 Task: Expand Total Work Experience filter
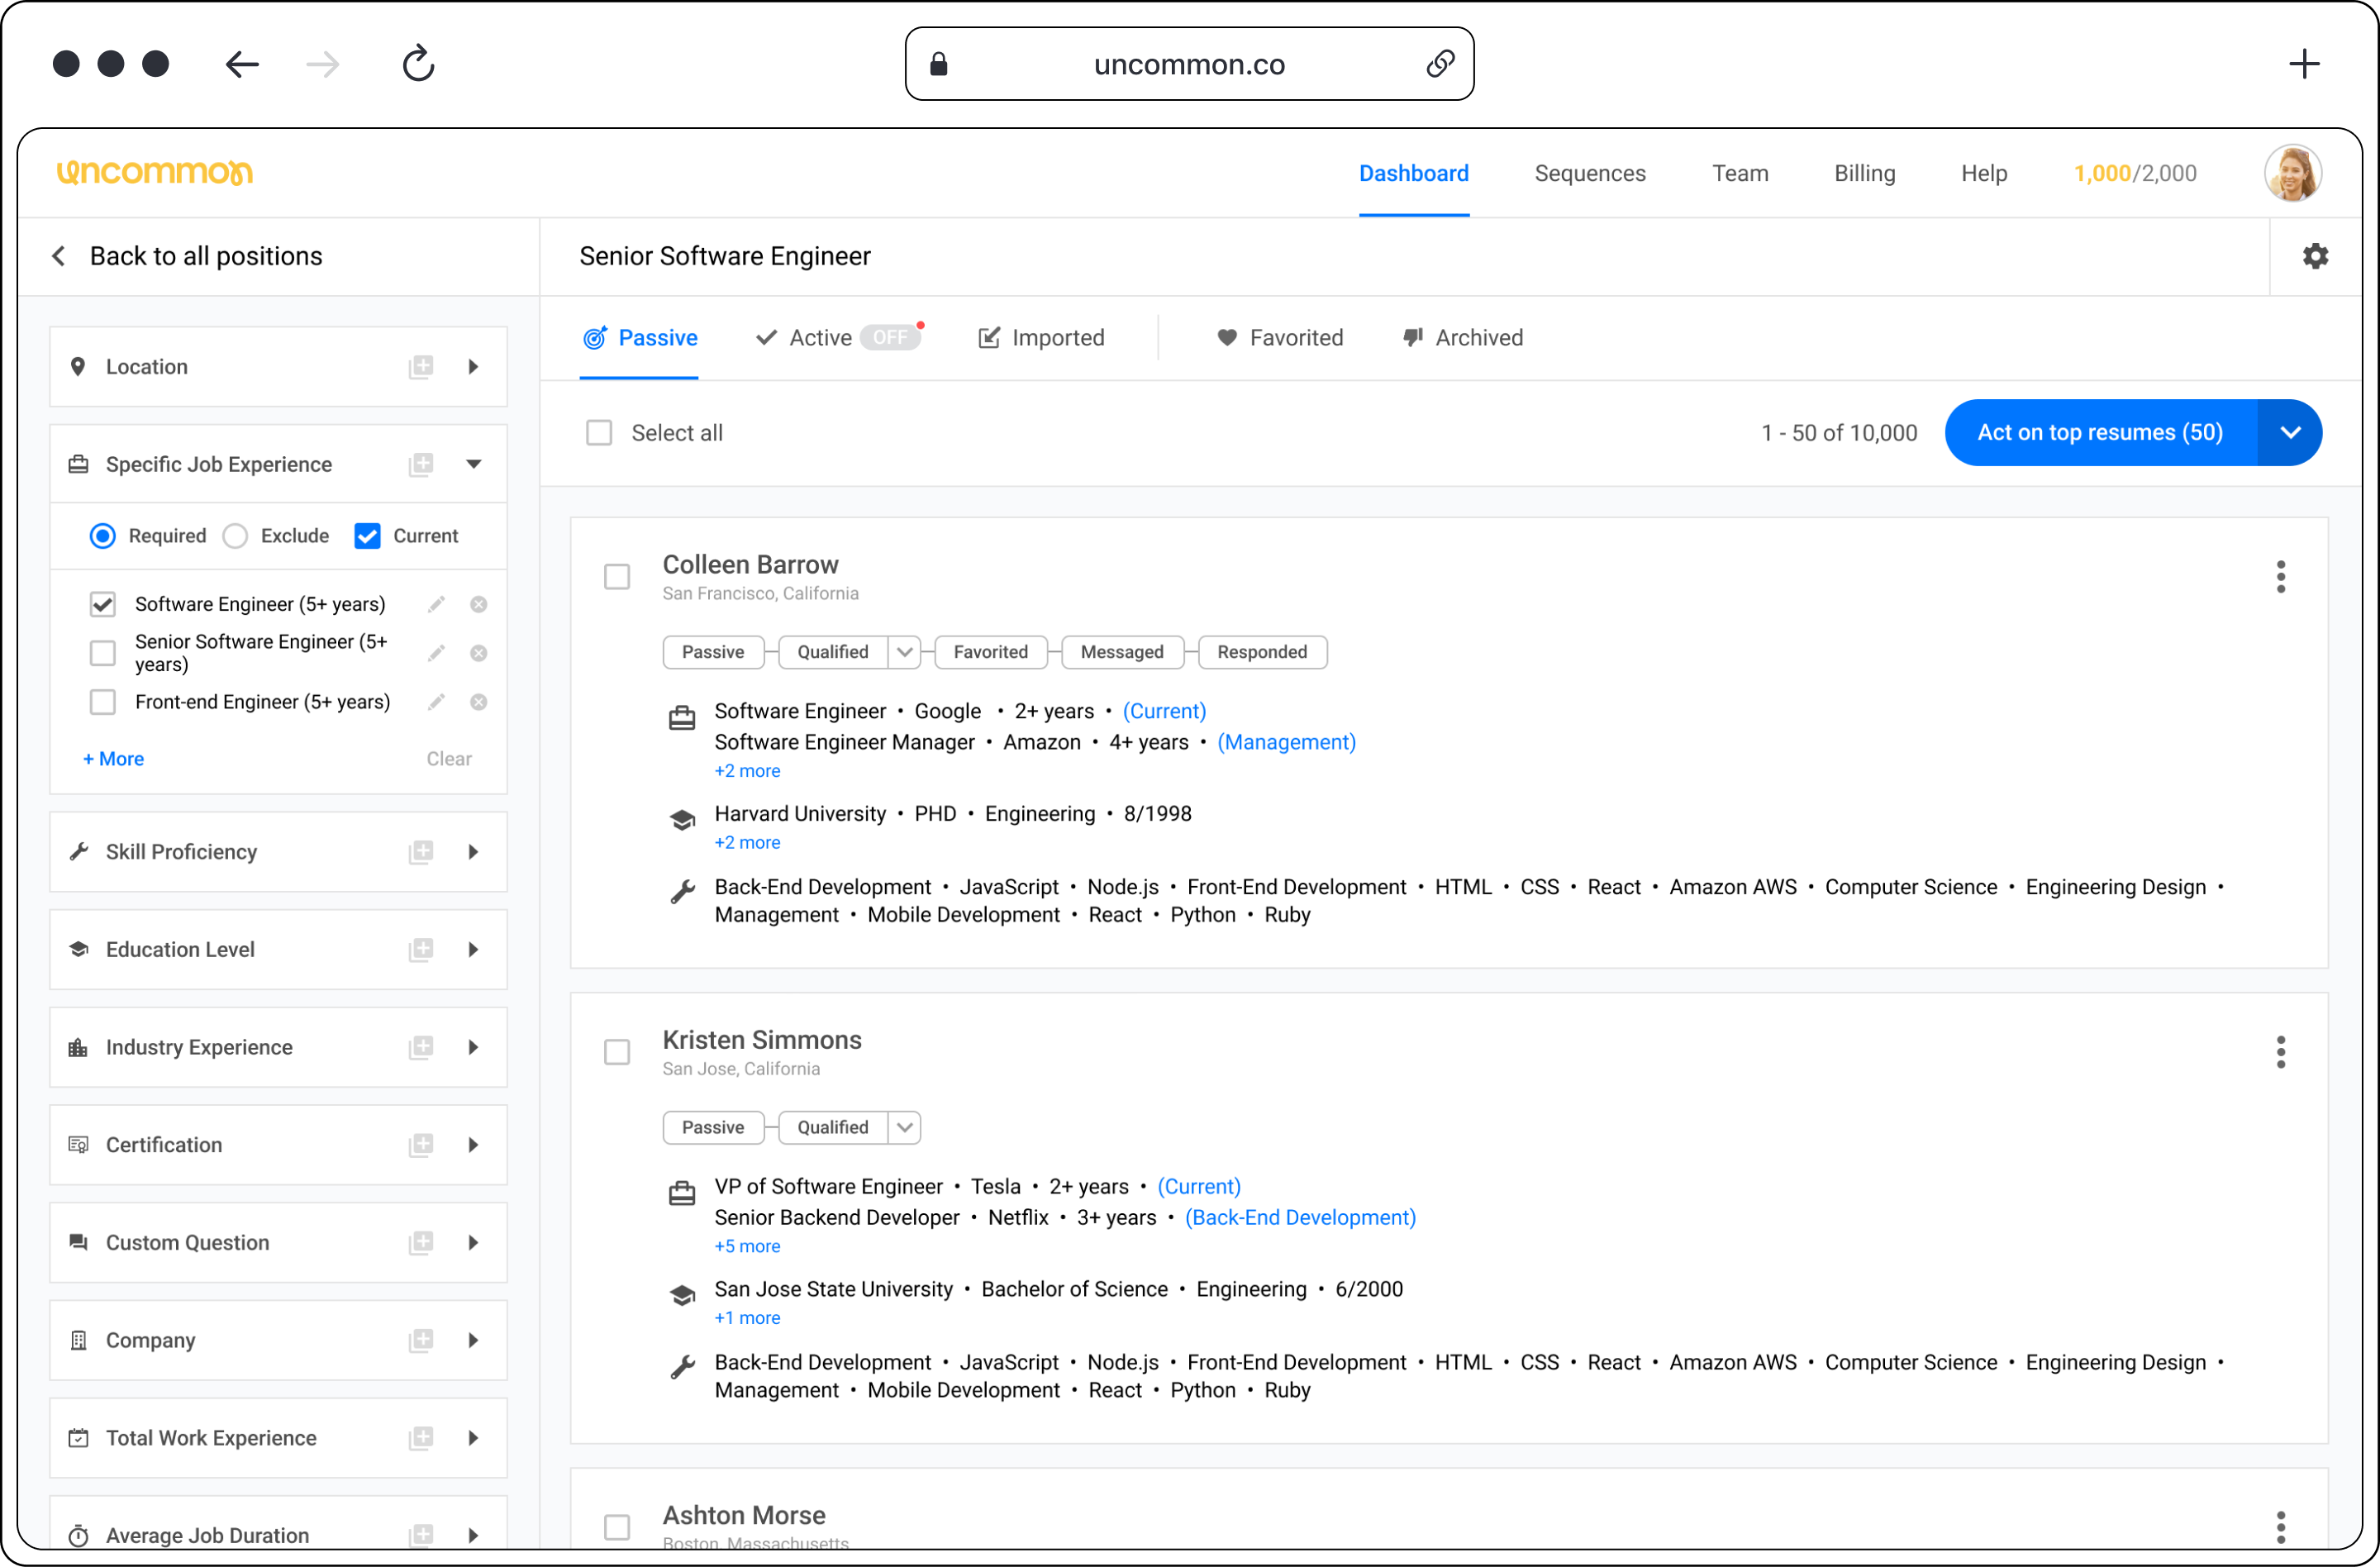(474, 1438)
